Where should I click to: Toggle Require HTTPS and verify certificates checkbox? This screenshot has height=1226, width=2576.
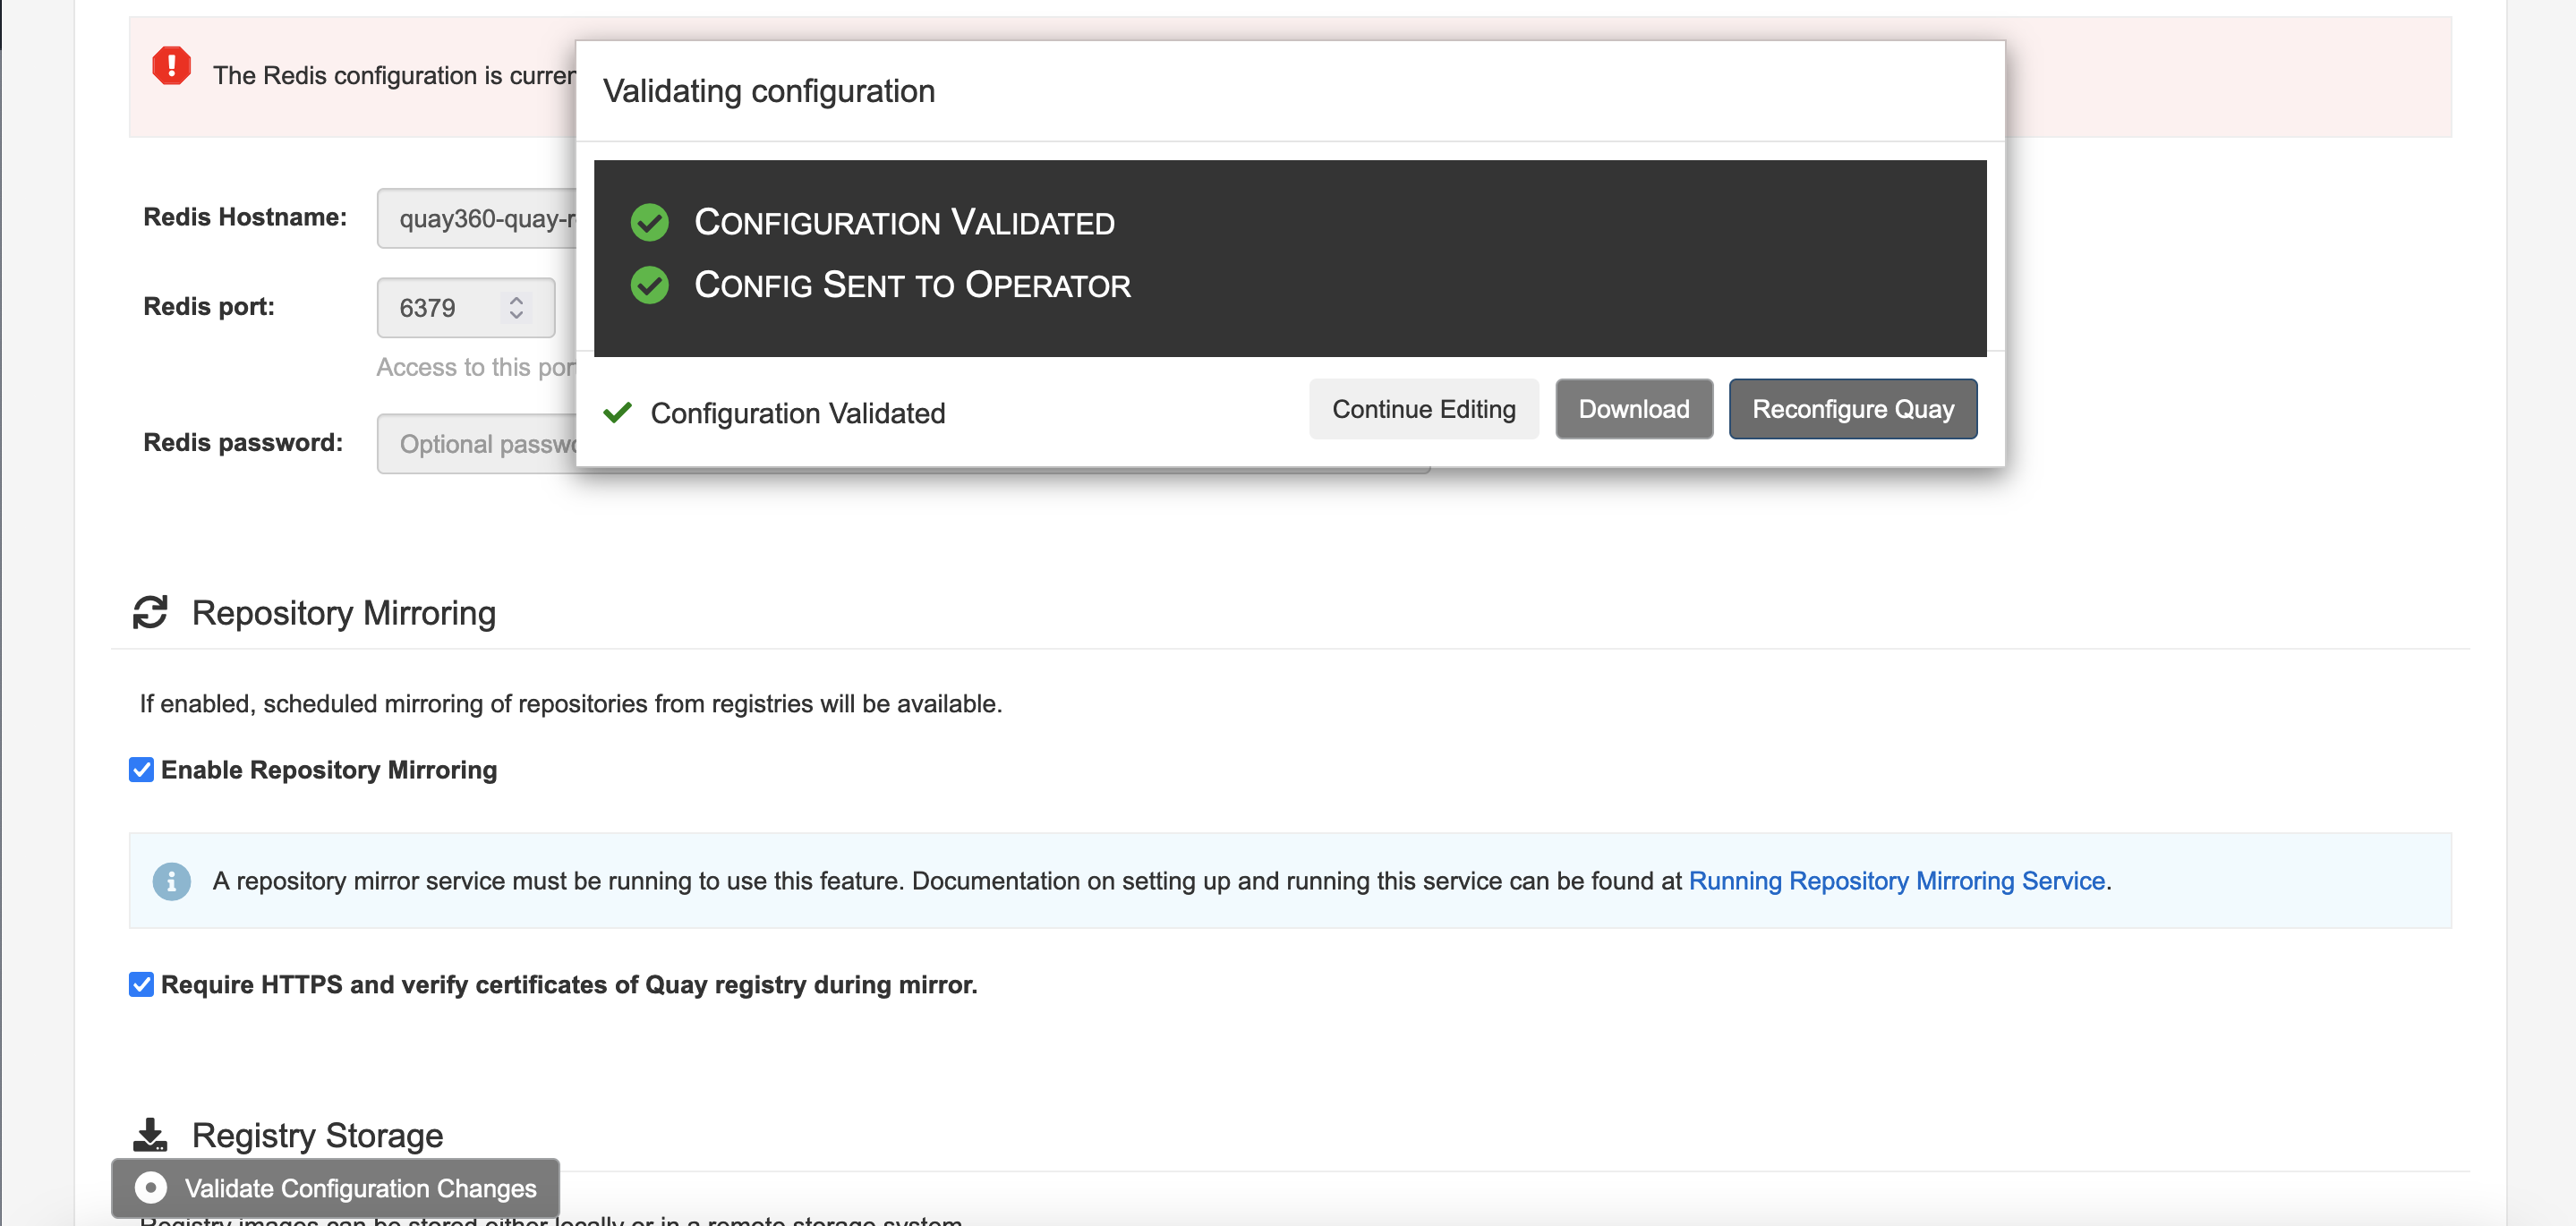click(141, 984)
